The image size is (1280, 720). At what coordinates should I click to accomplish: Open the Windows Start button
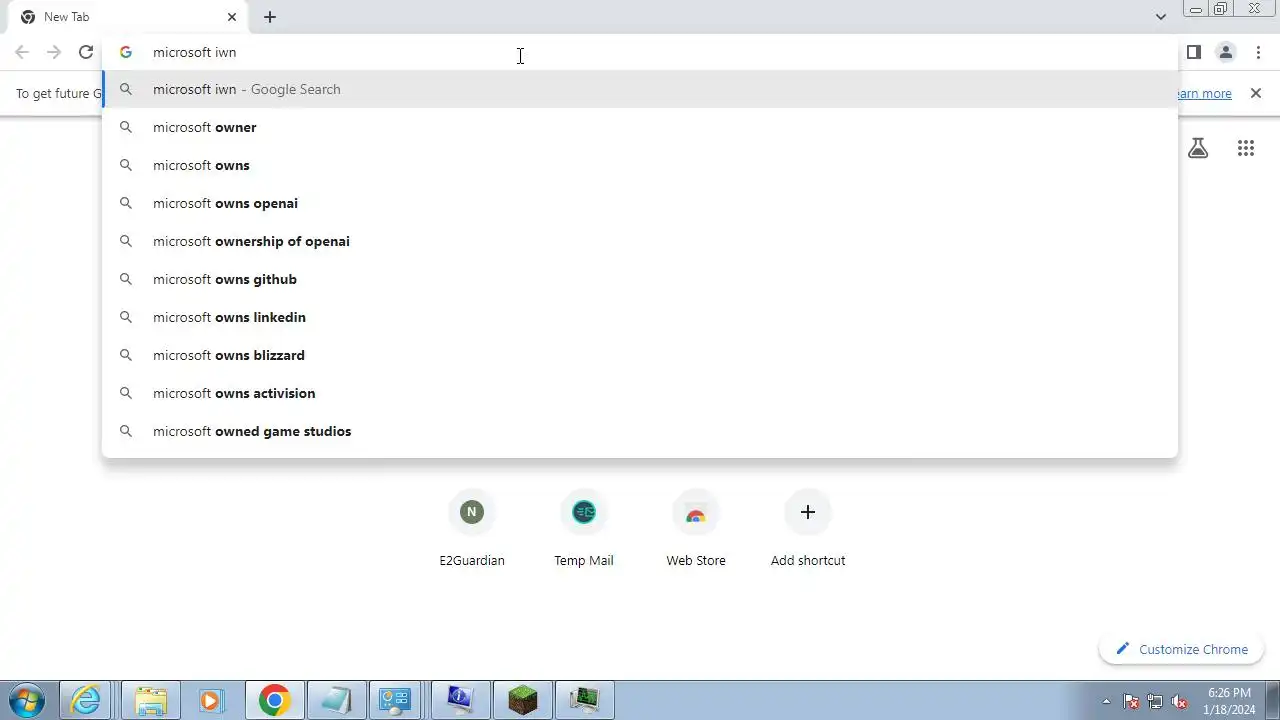27,700
